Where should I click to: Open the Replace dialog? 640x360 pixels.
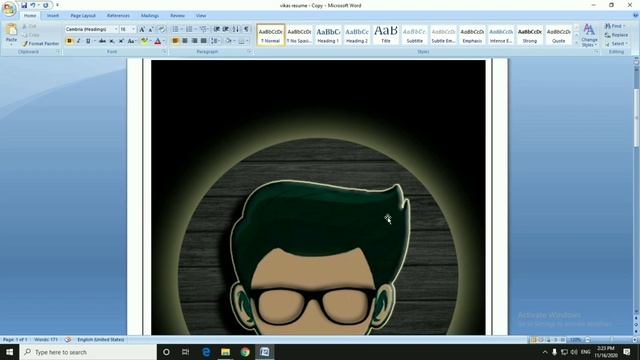[617, 35]
